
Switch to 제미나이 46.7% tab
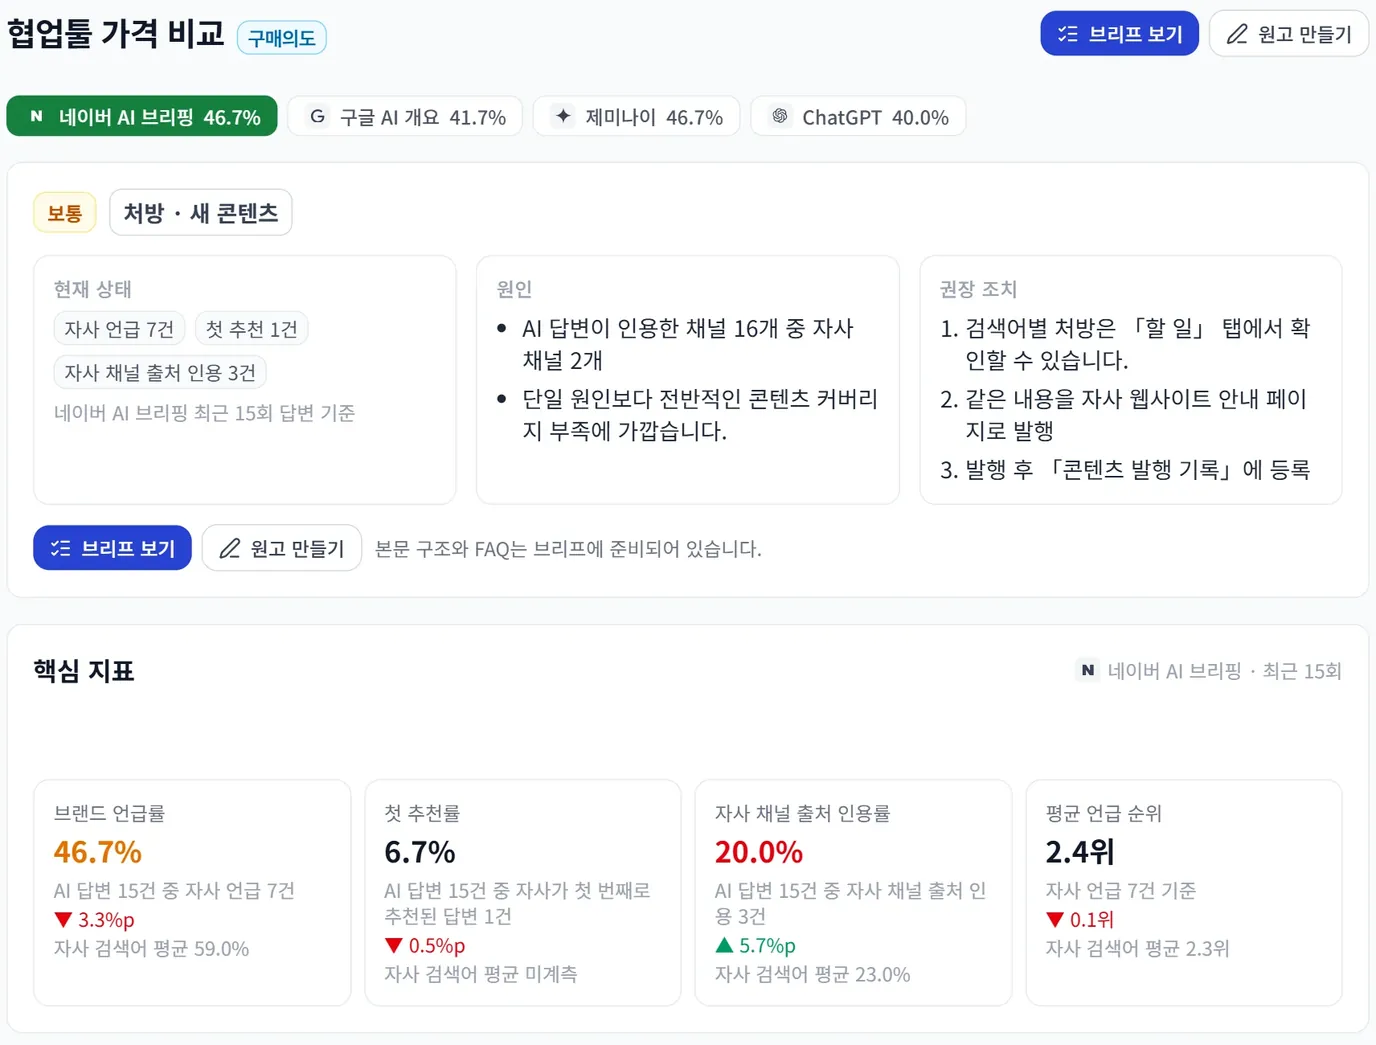pyautogui.click(x=636, y=116)
